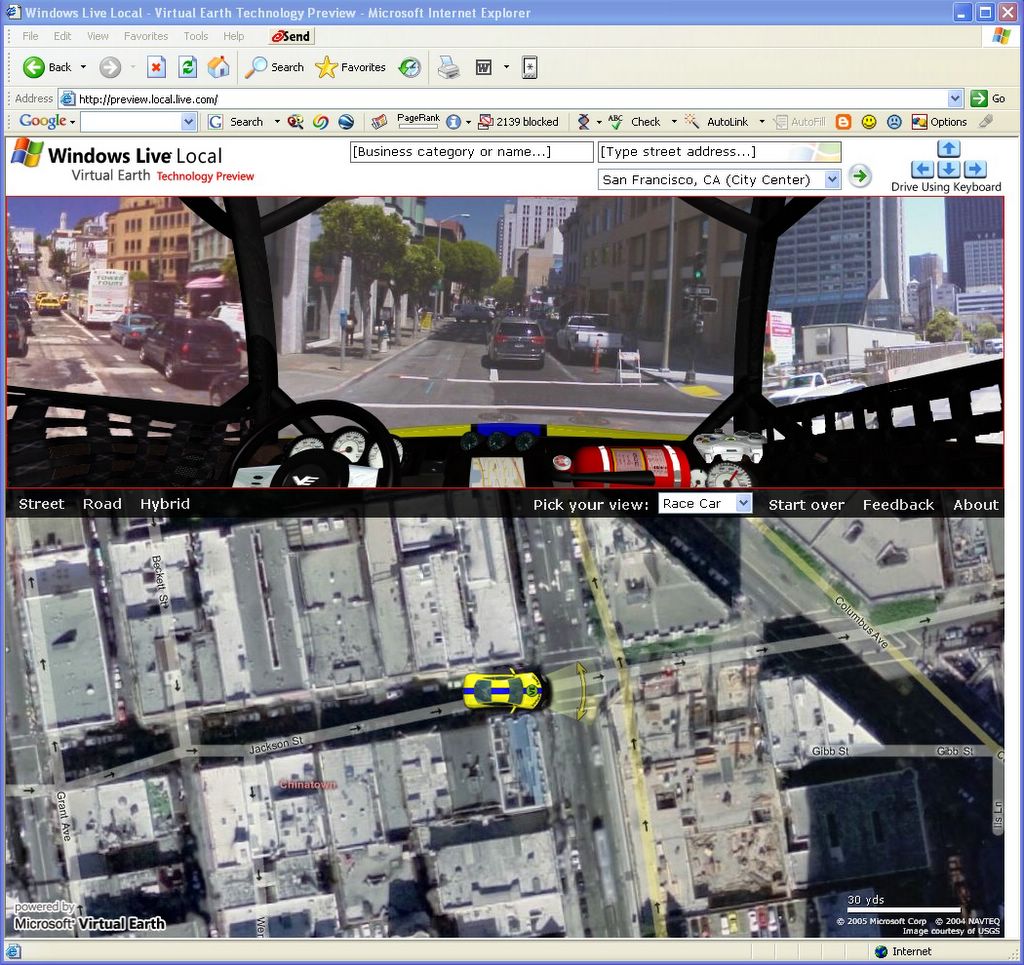This screenshot has height=965, width=1024.
Task: Click the Google toolbar search box
Action: tap(131, 121)
